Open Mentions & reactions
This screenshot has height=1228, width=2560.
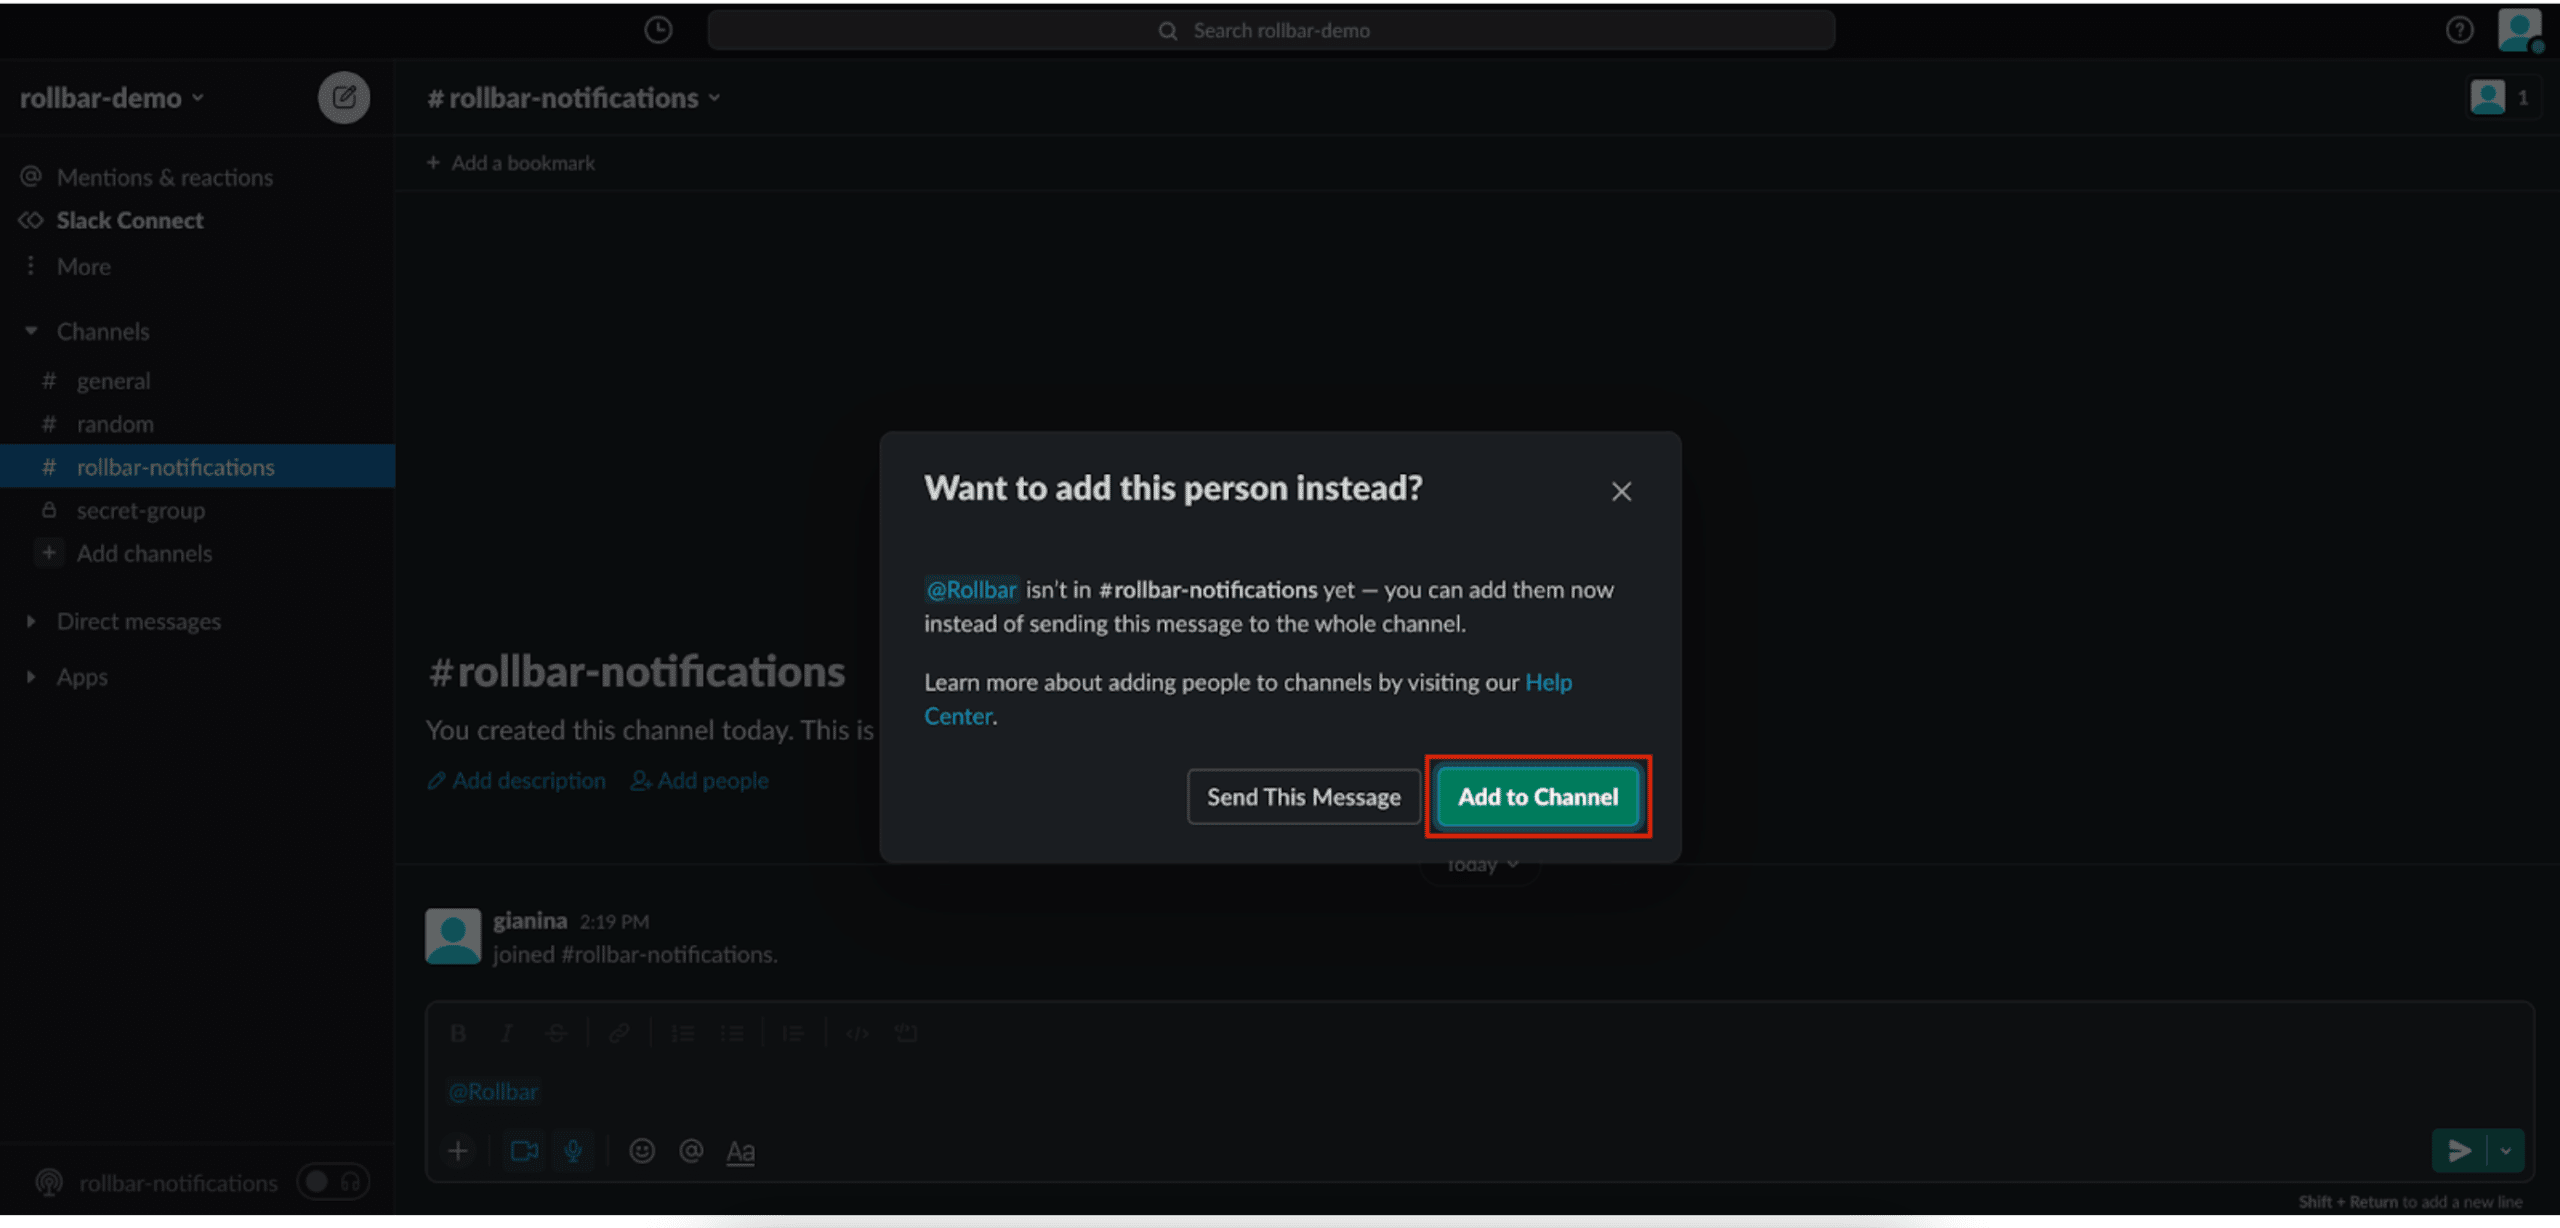(x=146, y=177)
